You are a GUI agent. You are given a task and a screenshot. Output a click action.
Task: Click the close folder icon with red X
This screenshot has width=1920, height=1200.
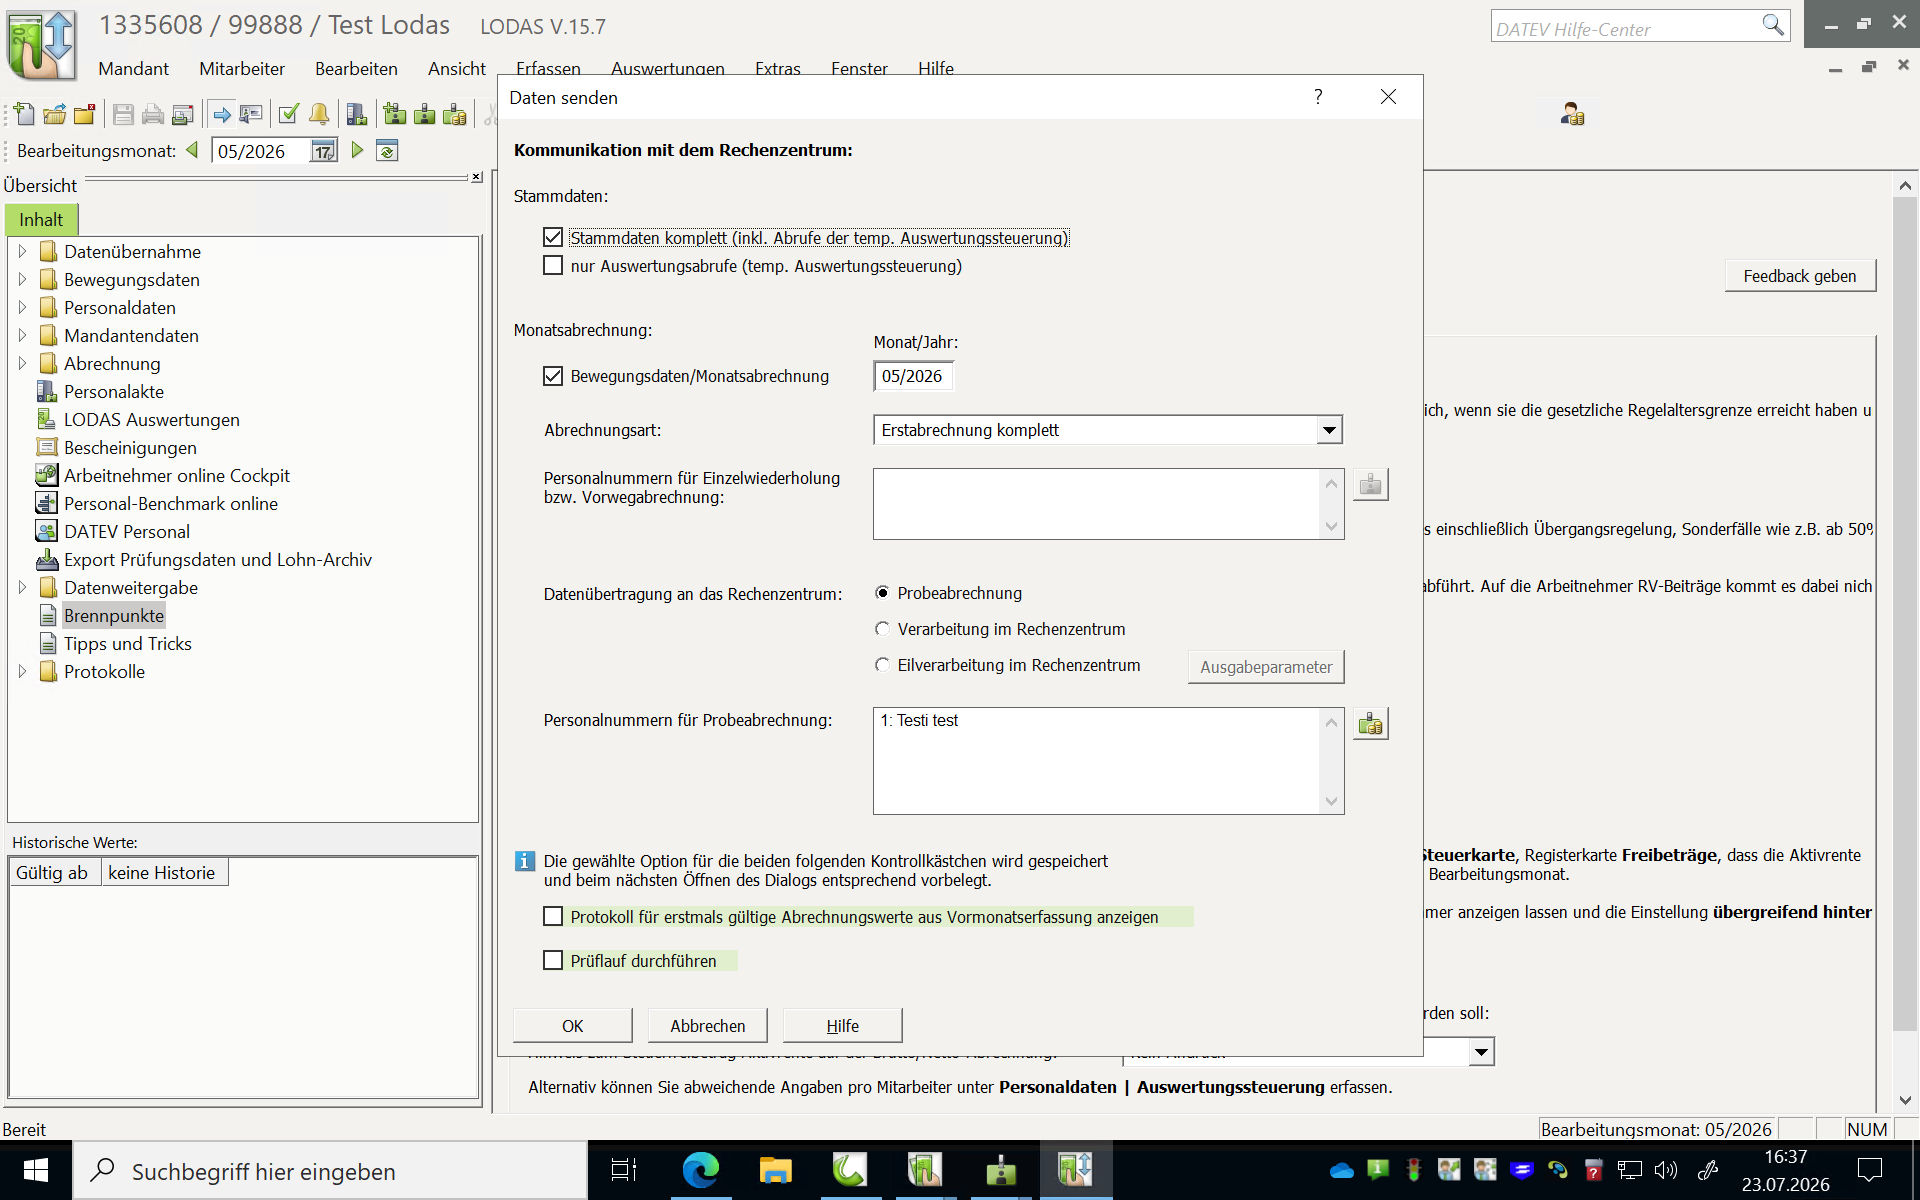click(84, 115)
